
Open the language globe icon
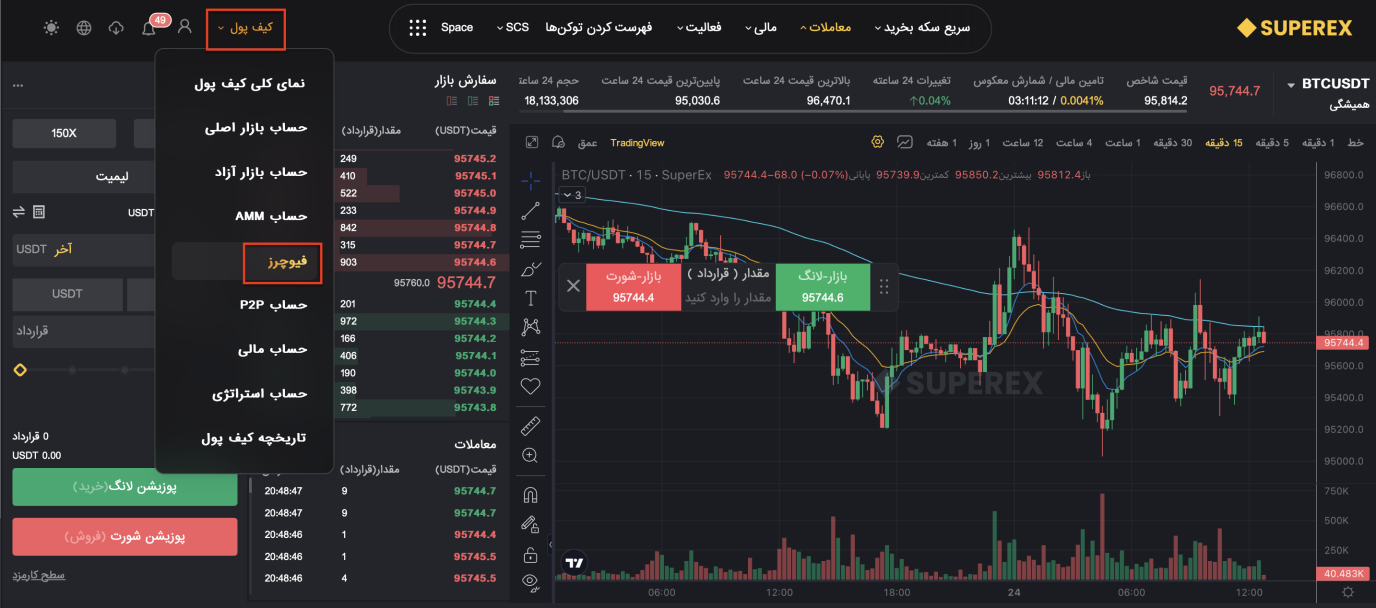(x=84, y=28)
